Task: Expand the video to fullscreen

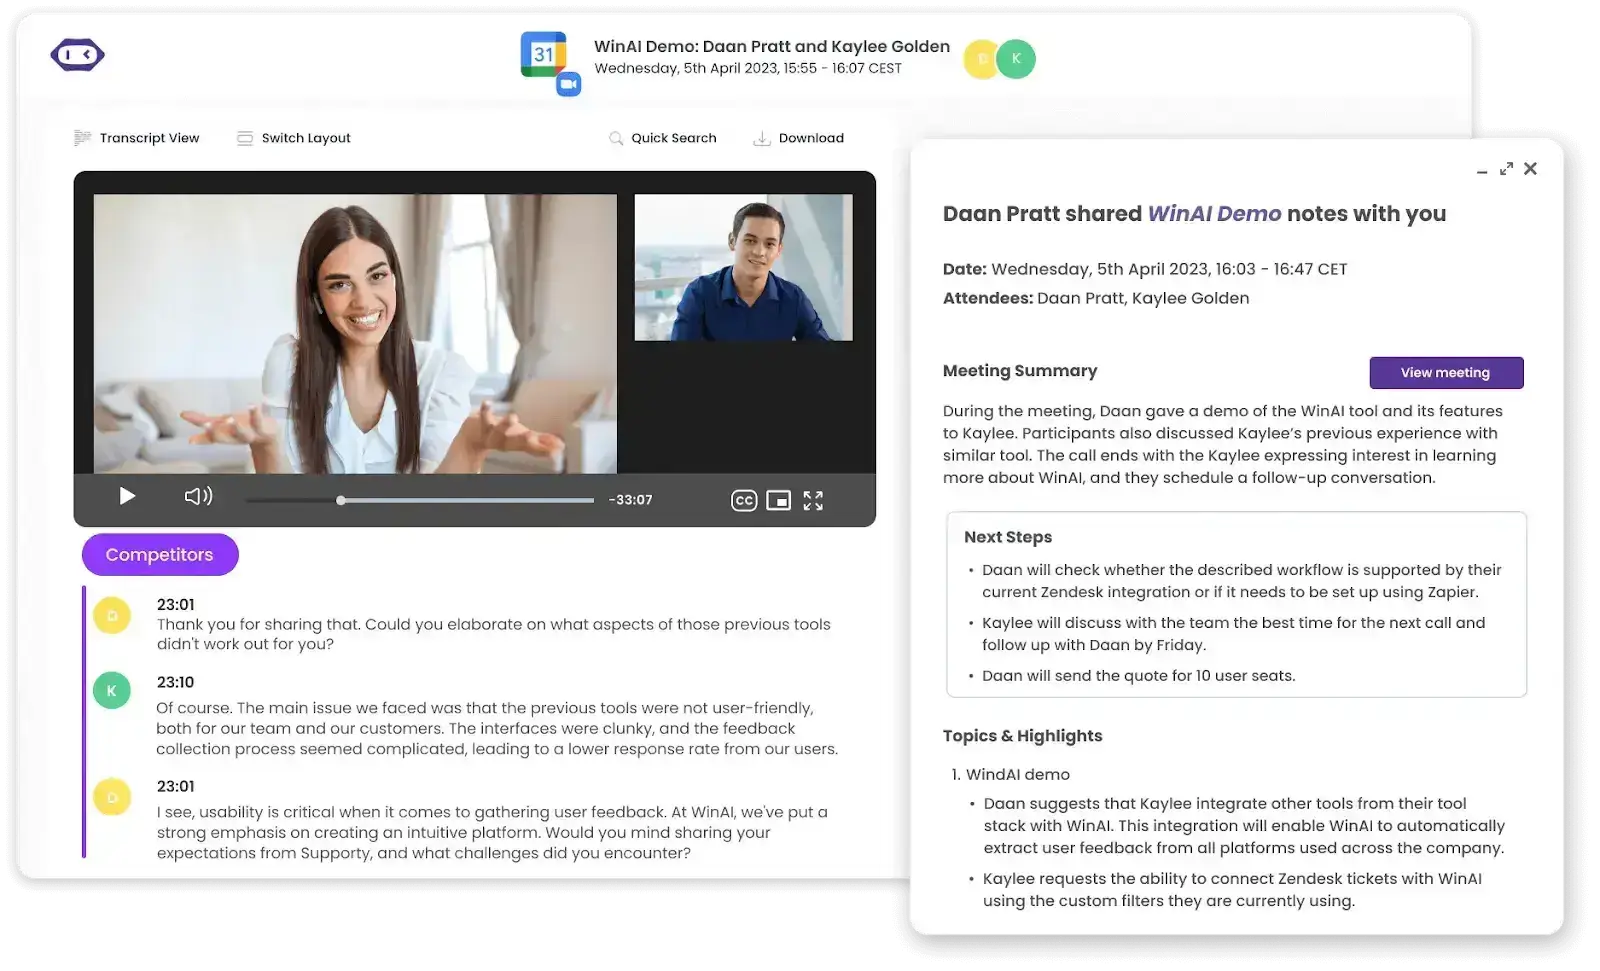Action: coord(813,499)
